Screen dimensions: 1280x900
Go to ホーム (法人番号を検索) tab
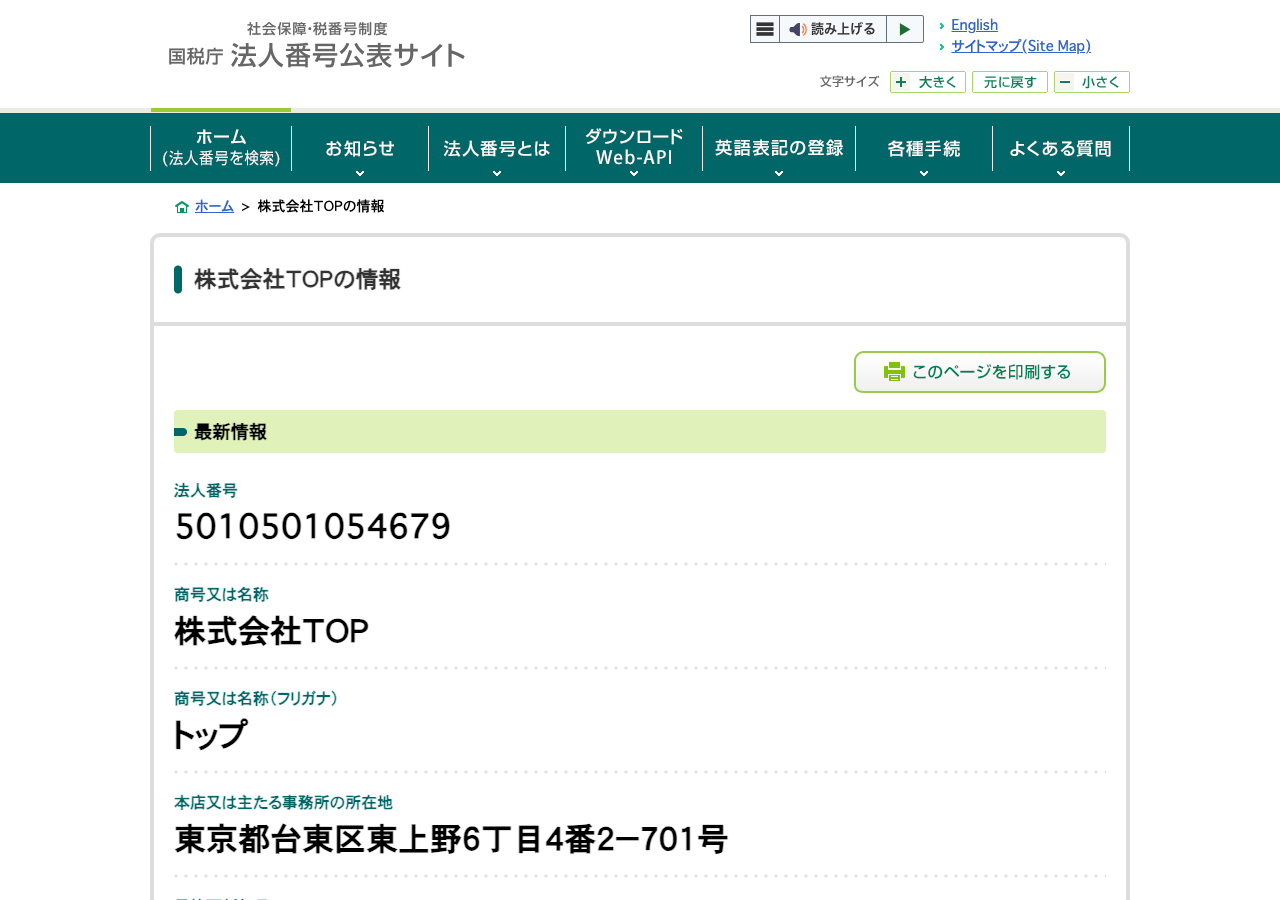[x=221, y=146]
